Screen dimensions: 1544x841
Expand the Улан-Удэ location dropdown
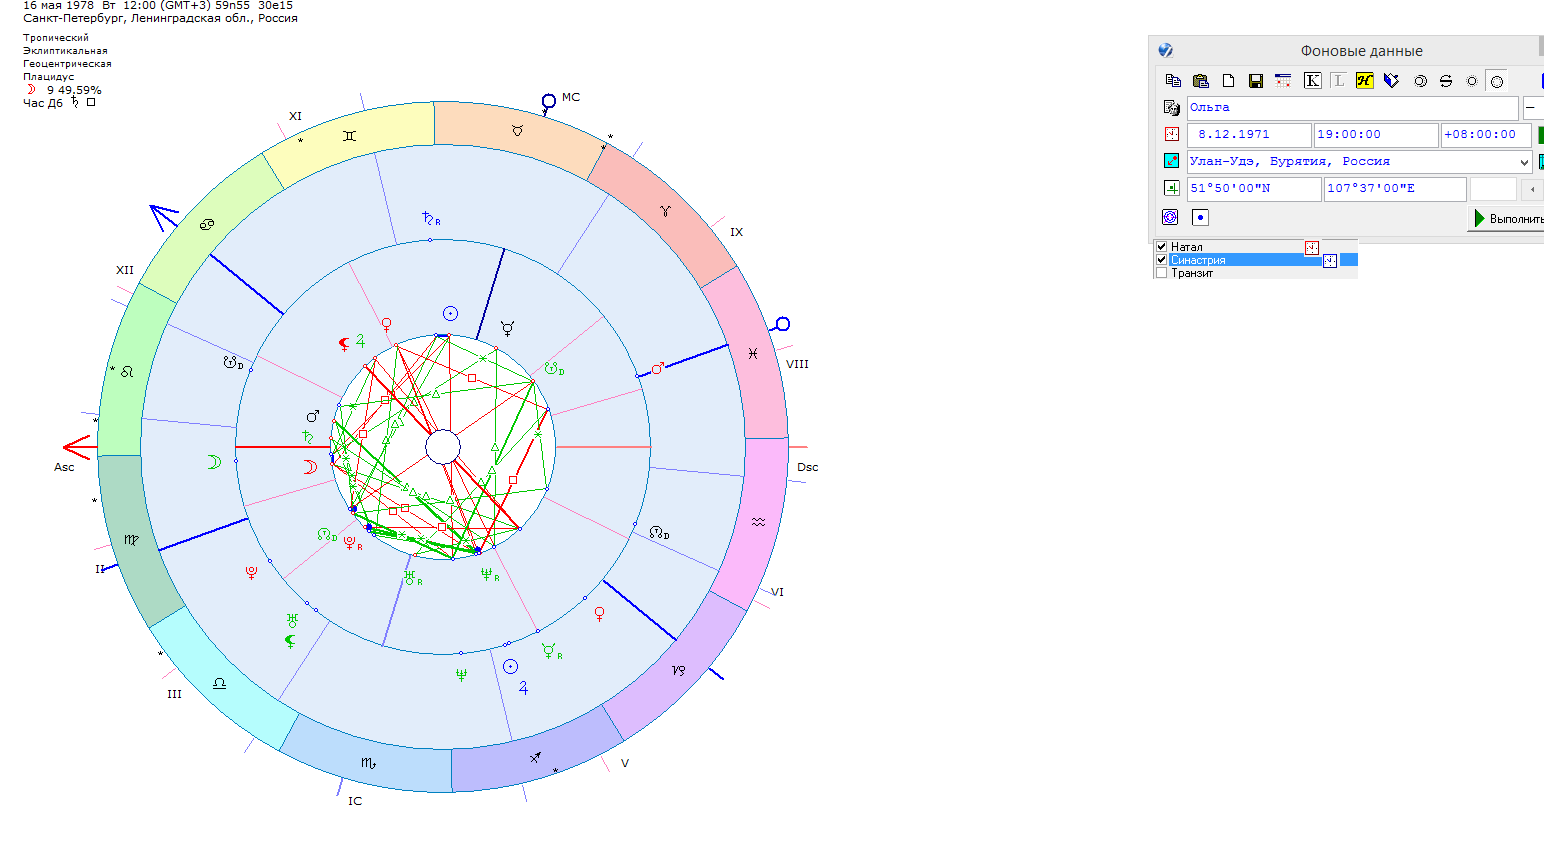(1524, 162)
